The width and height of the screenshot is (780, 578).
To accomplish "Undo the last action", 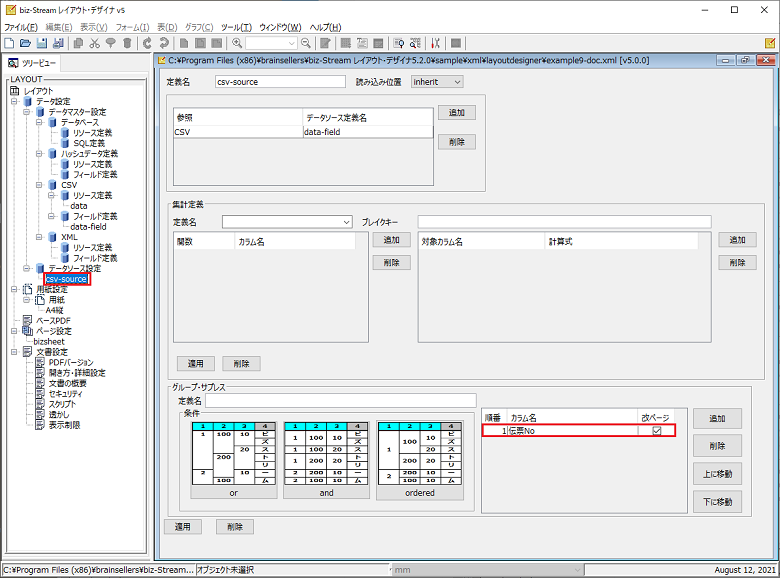I will [147, 43].
